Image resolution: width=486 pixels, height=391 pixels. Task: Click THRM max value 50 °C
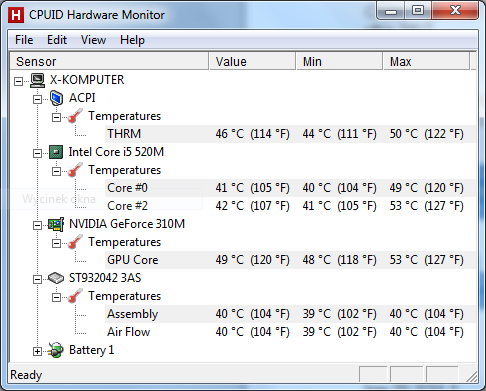tap(427, 134)
